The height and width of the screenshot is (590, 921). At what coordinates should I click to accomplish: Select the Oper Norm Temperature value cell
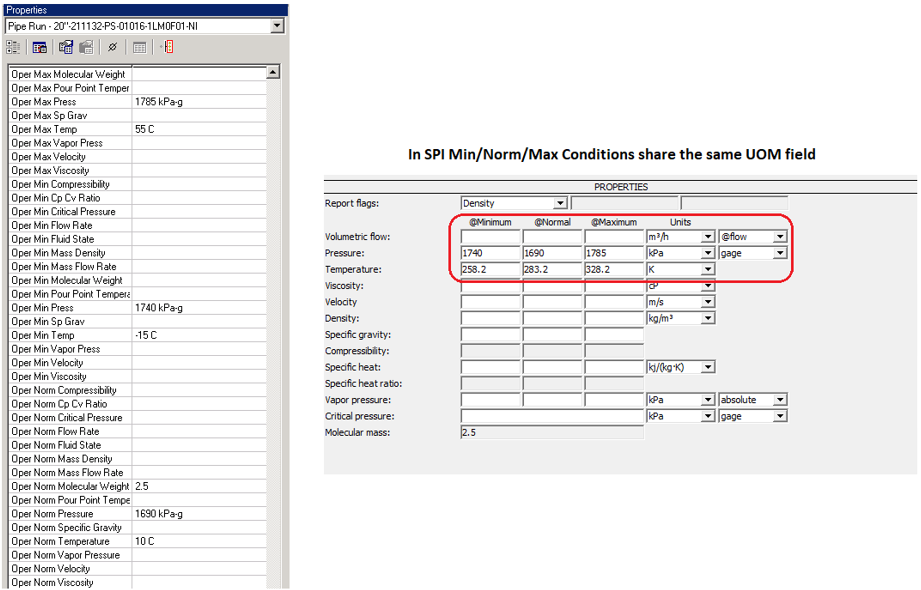point(199,541)
